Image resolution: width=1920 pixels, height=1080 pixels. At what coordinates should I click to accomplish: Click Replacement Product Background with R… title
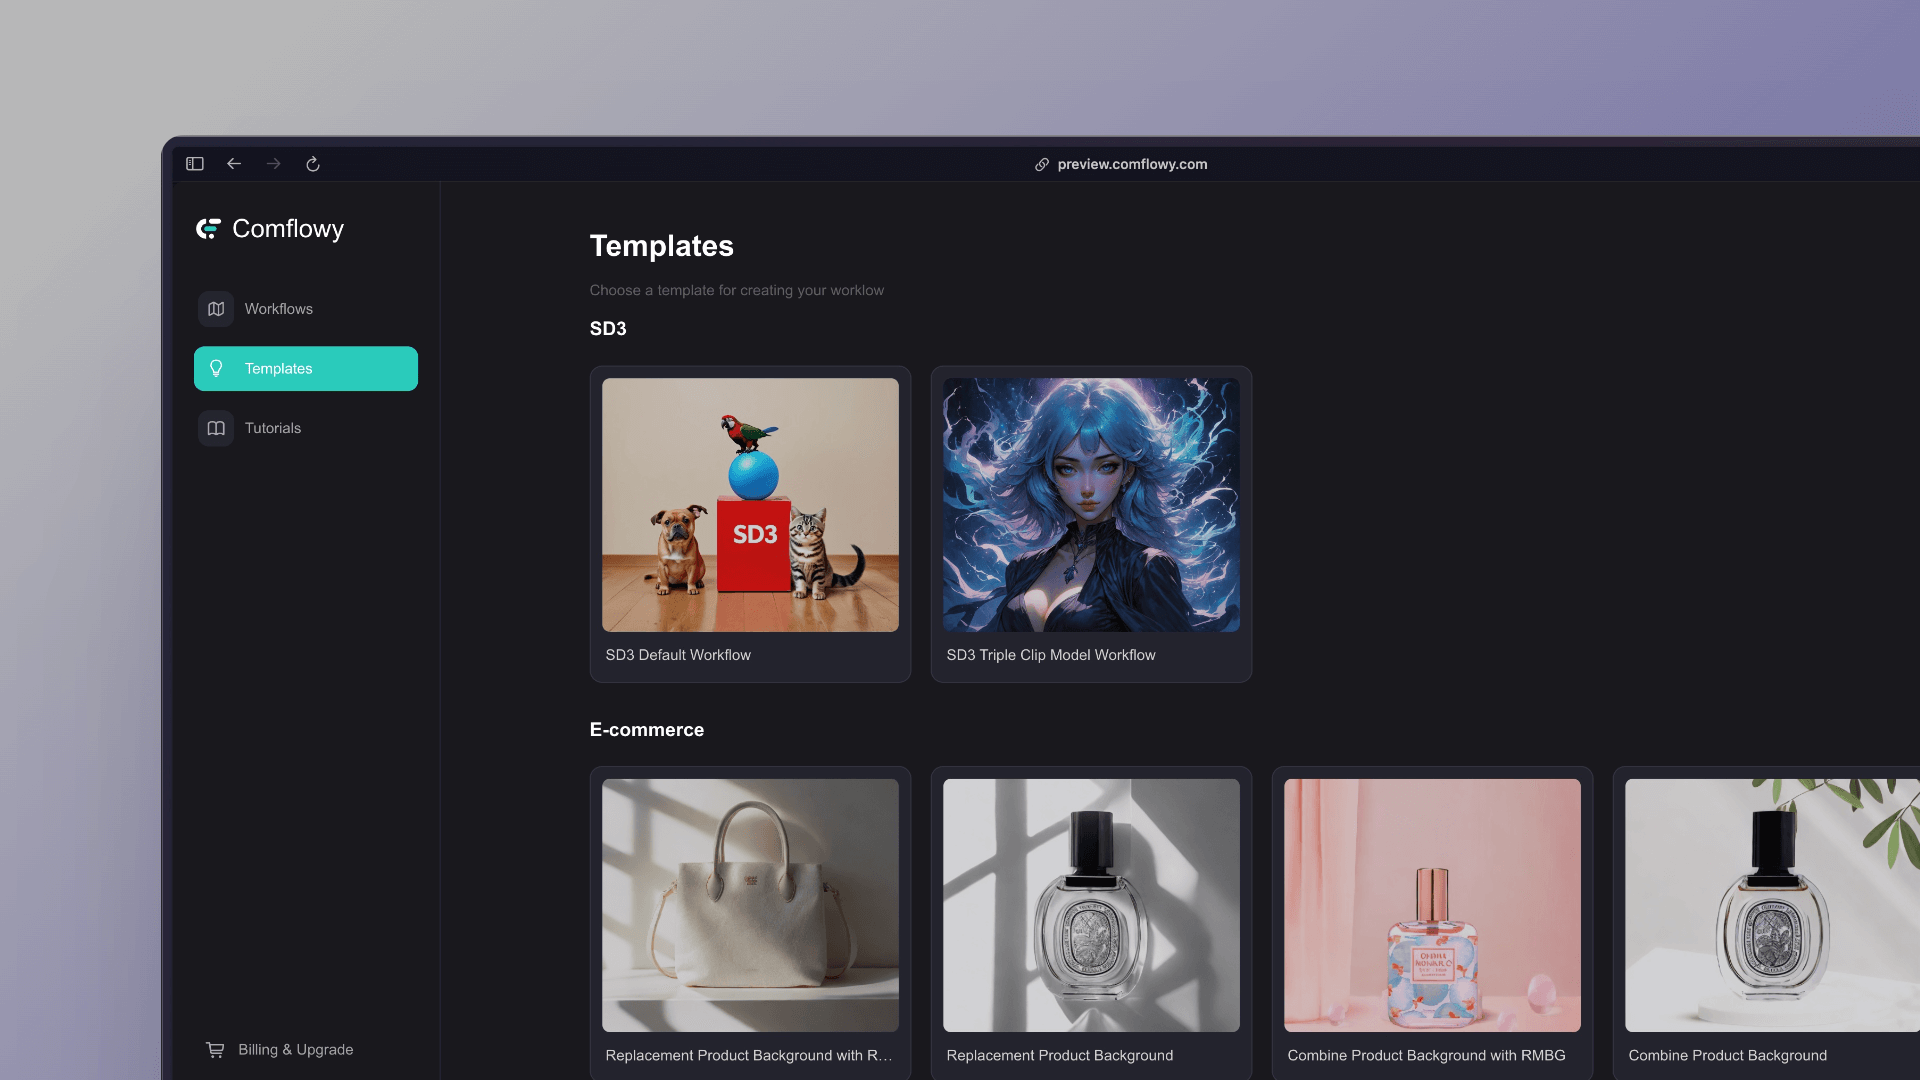pyautogui.click(x=749, y=1055)
